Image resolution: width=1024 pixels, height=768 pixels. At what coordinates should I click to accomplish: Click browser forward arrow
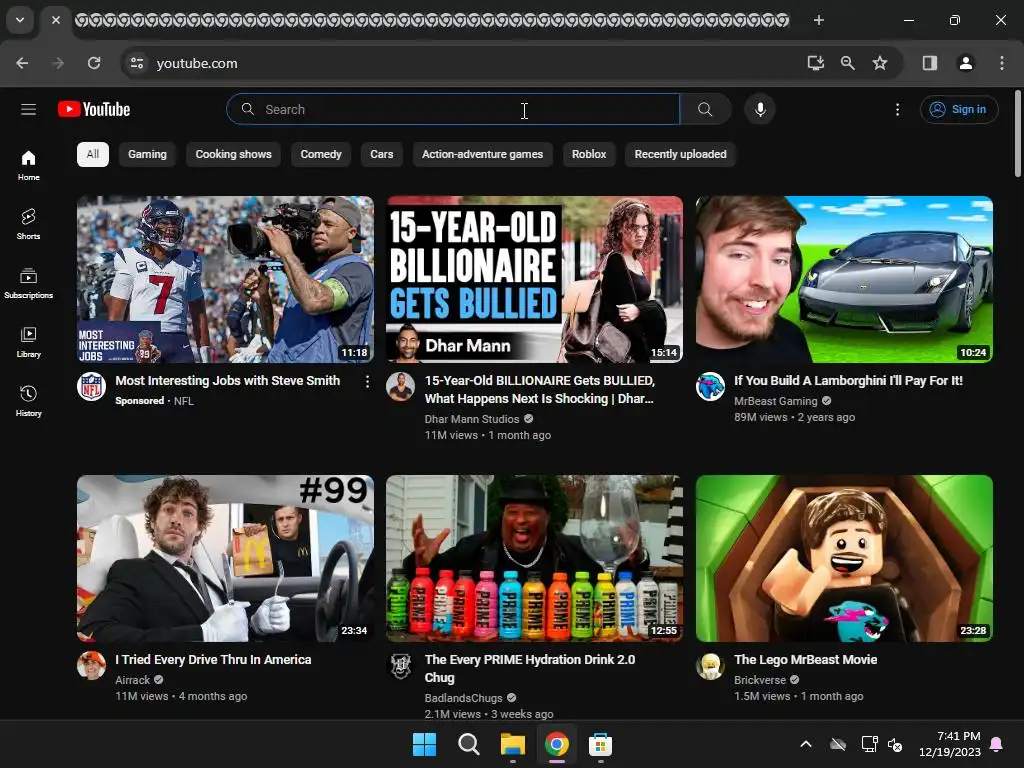pos(58,63)
